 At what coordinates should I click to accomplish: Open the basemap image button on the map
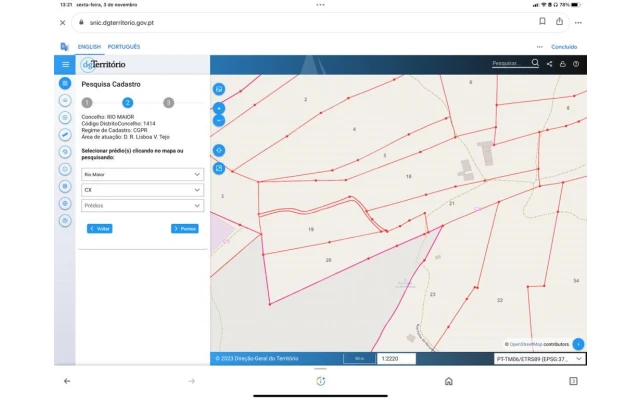point(219,89)
